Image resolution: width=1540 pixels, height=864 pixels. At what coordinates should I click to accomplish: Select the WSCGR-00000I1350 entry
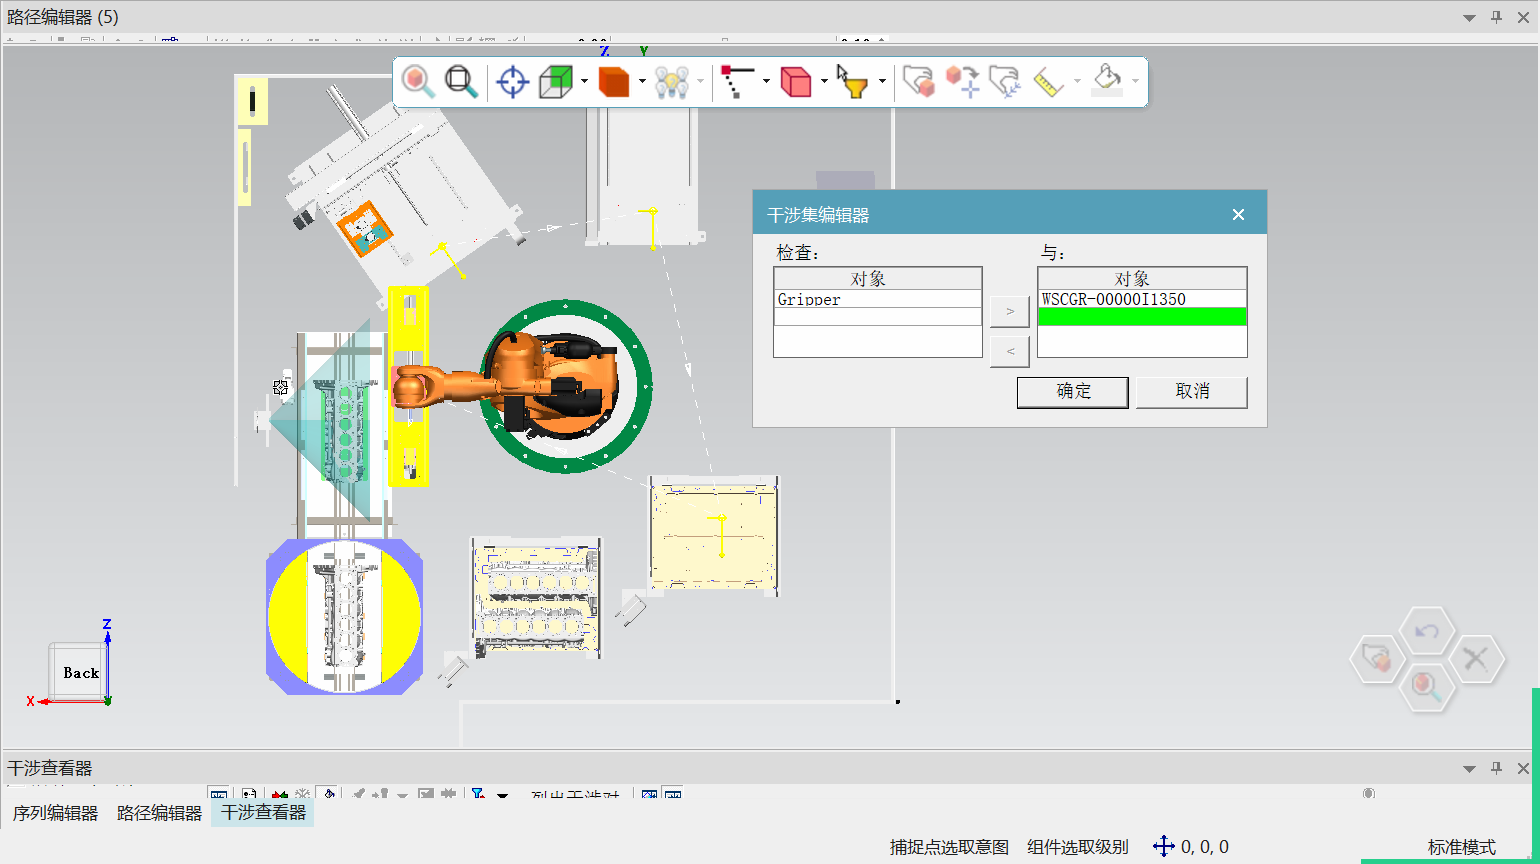[1142, 299]
